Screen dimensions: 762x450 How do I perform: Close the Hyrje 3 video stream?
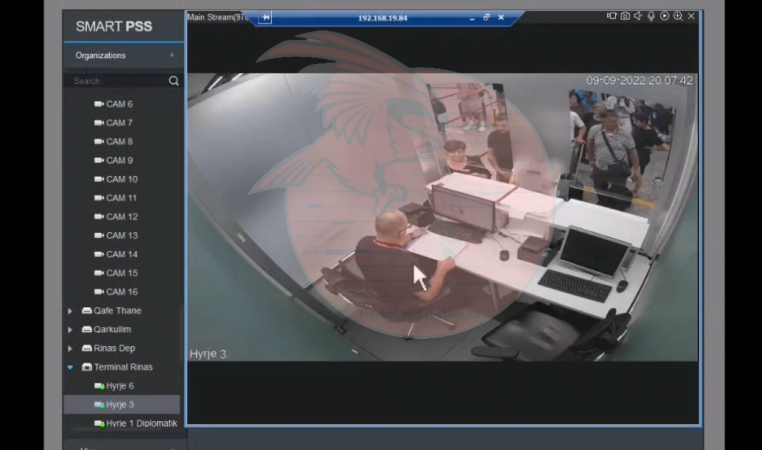click(691, 16)
